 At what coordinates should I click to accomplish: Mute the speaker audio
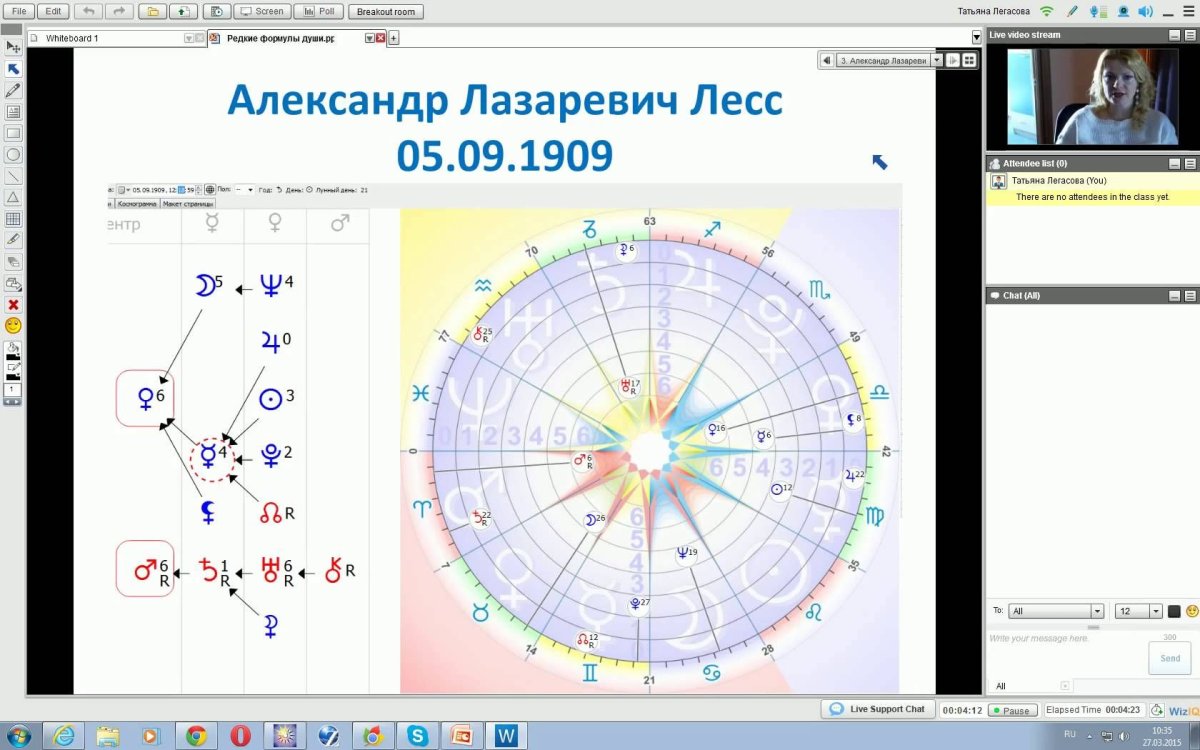(1143, 11)
